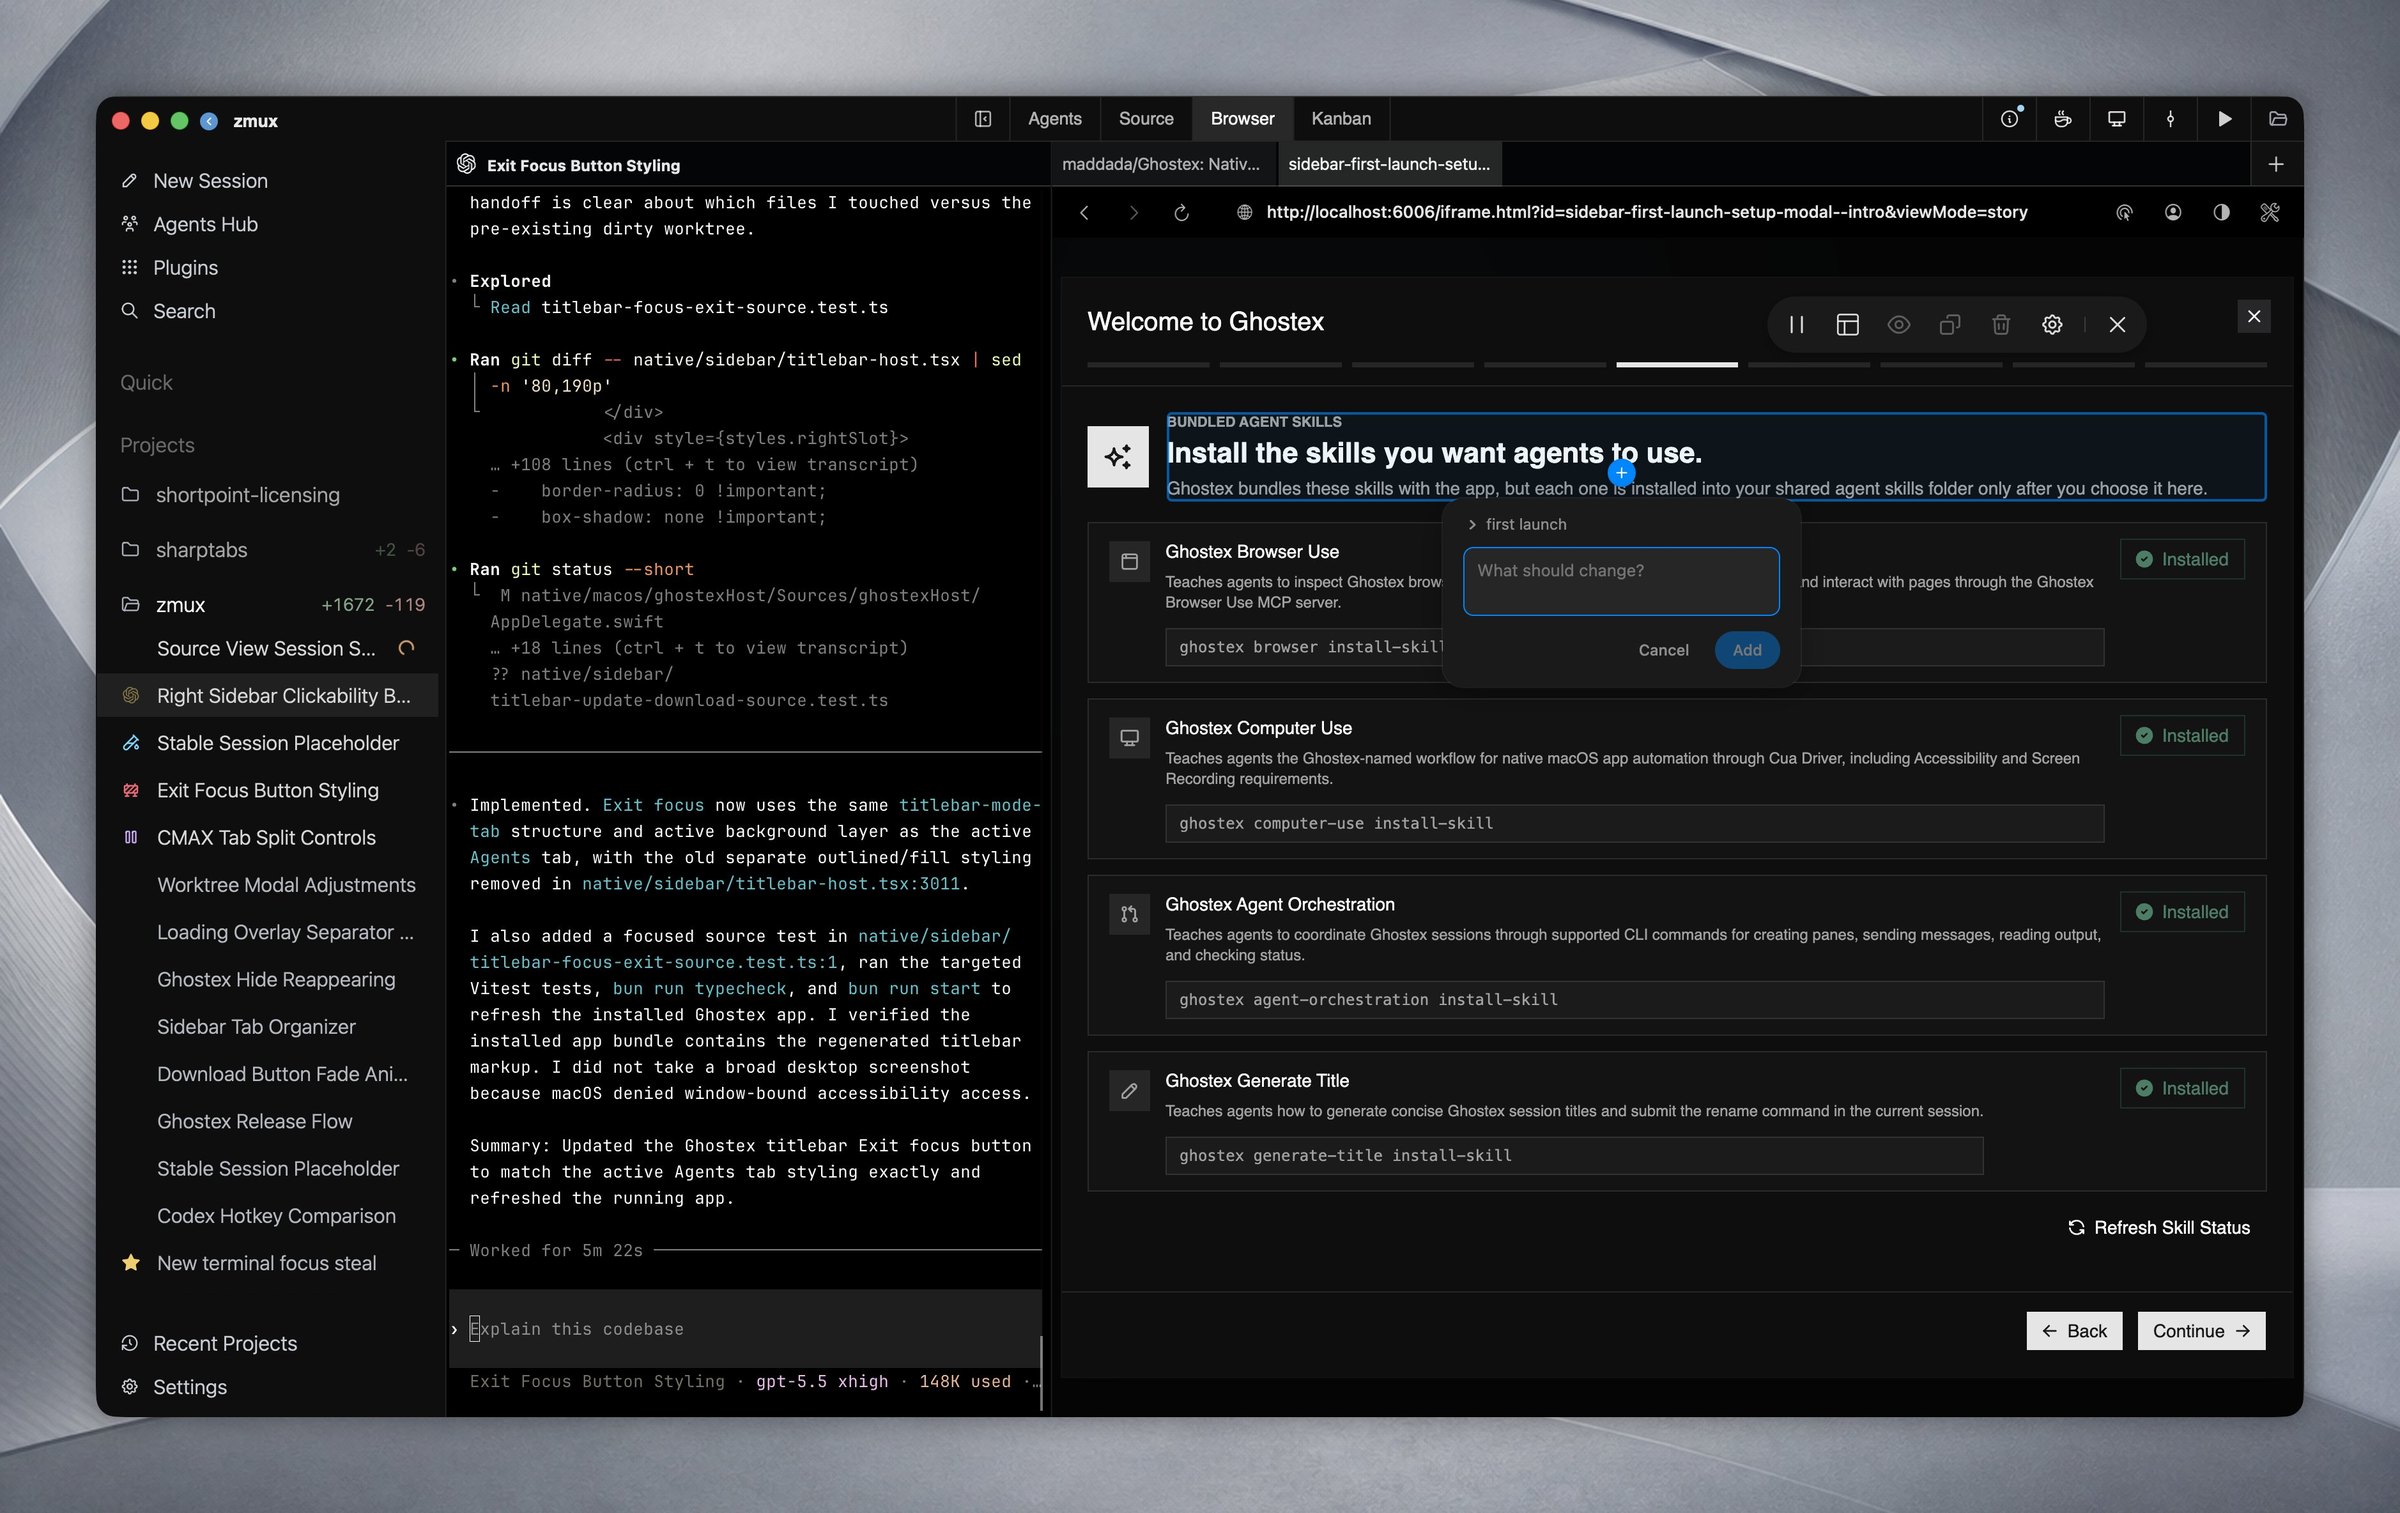Click the Installed badge for Ghostex Computer Use
The width and height of the screenshot is (2400, 1513).
[2182, 735]
